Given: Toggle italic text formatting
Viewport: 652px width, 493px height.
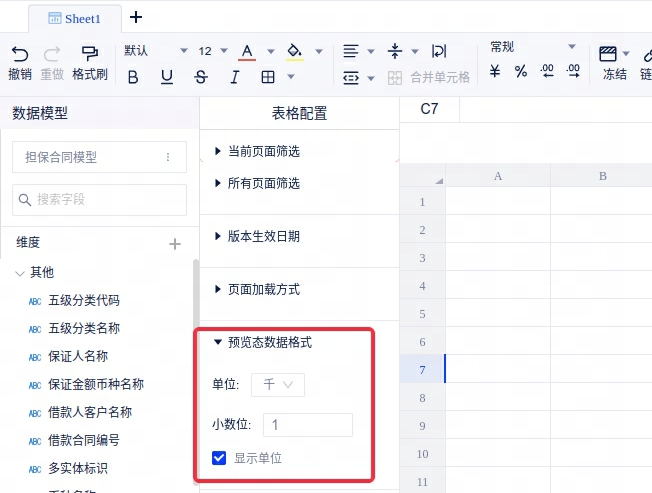Looking at the screenshot, I should coord(235,77).
